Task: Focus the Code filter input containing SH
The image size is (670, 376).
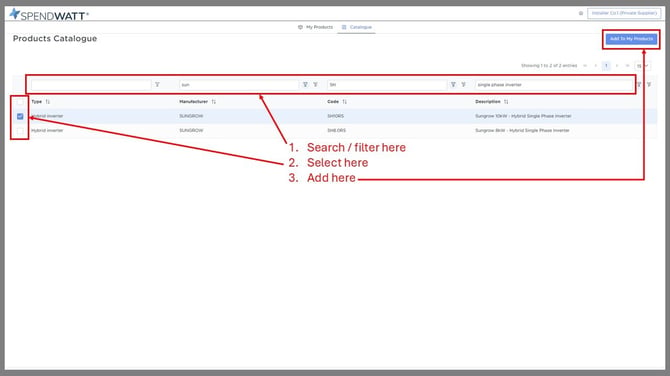Action: coord(387,85)
